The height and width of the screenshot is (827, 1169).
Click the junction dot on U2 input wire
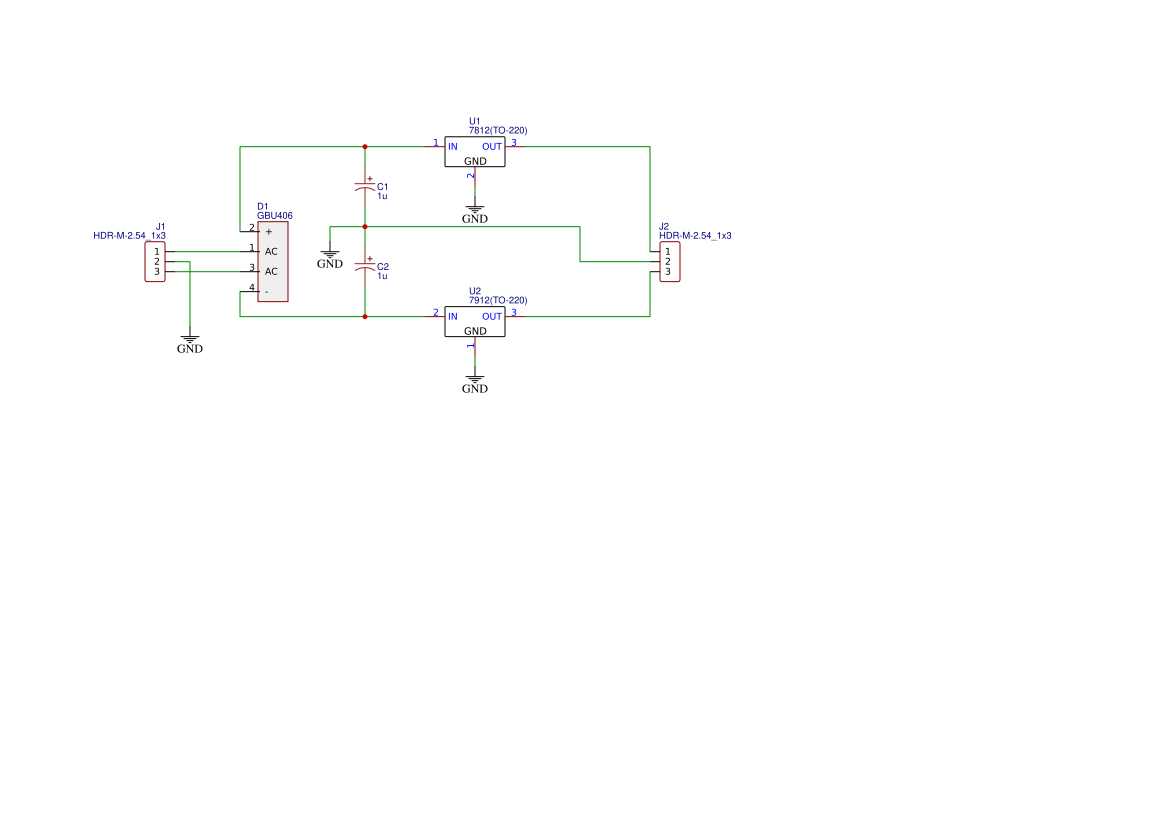click(365, 316)
